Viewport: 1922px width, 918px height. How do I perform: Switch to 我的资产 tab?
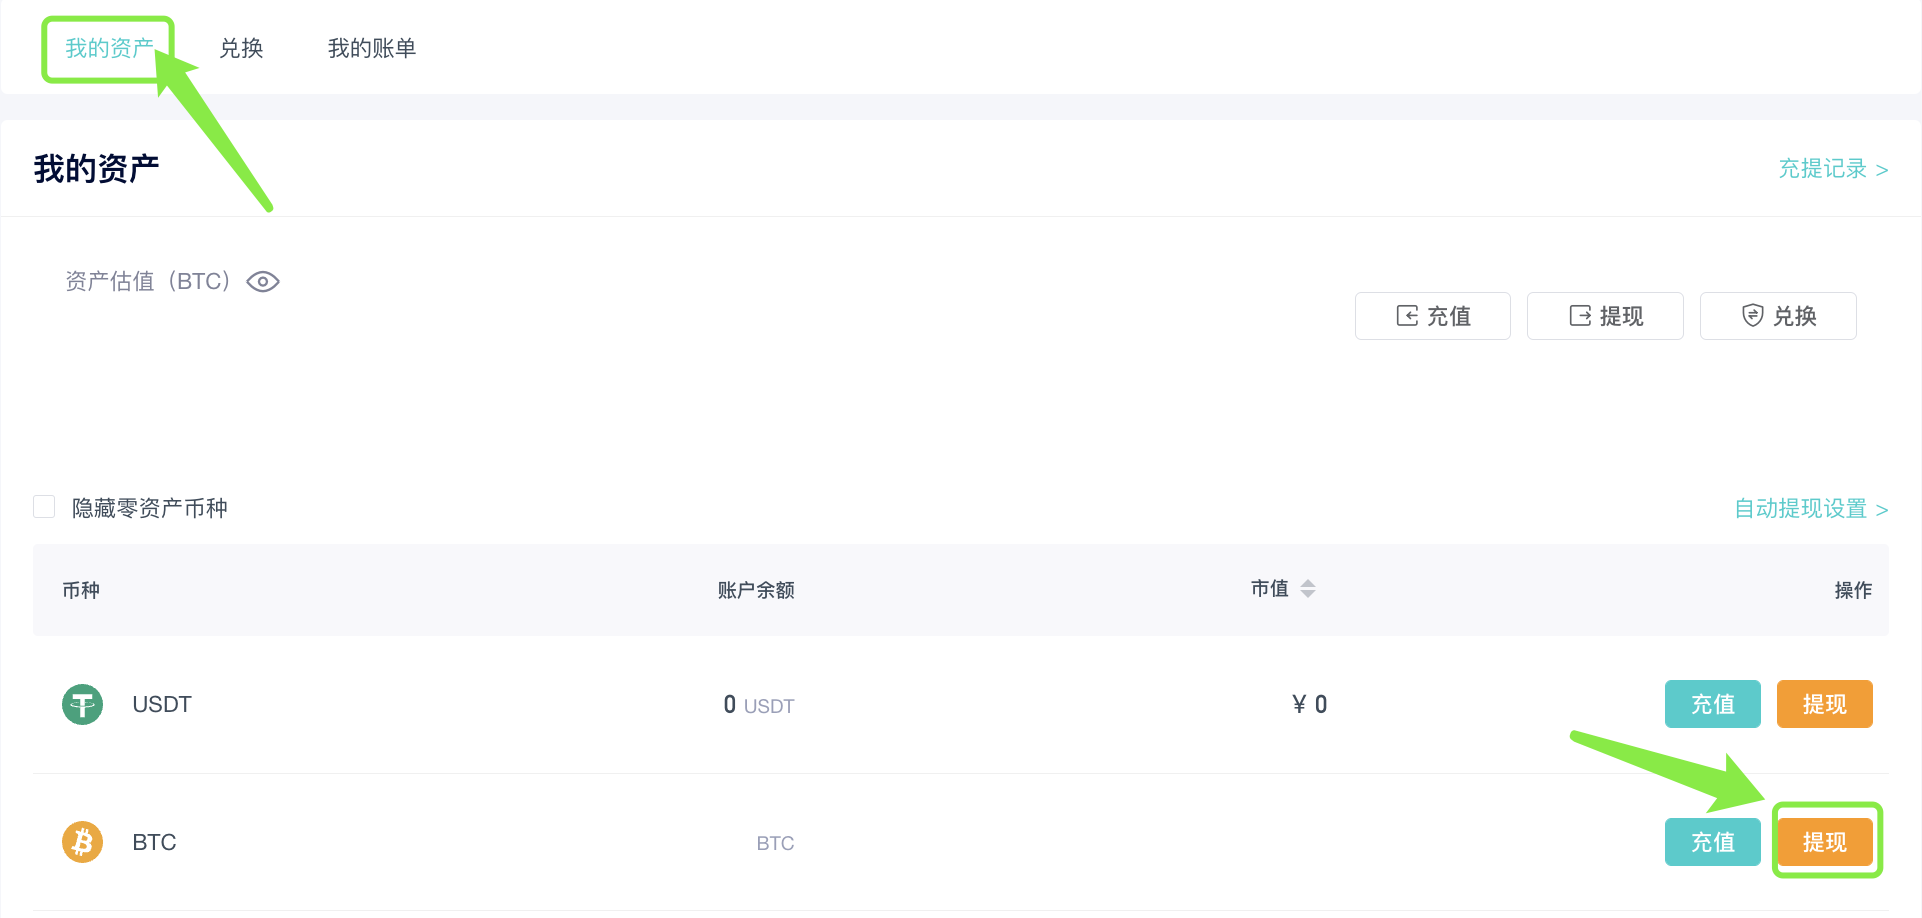point(109,48)
